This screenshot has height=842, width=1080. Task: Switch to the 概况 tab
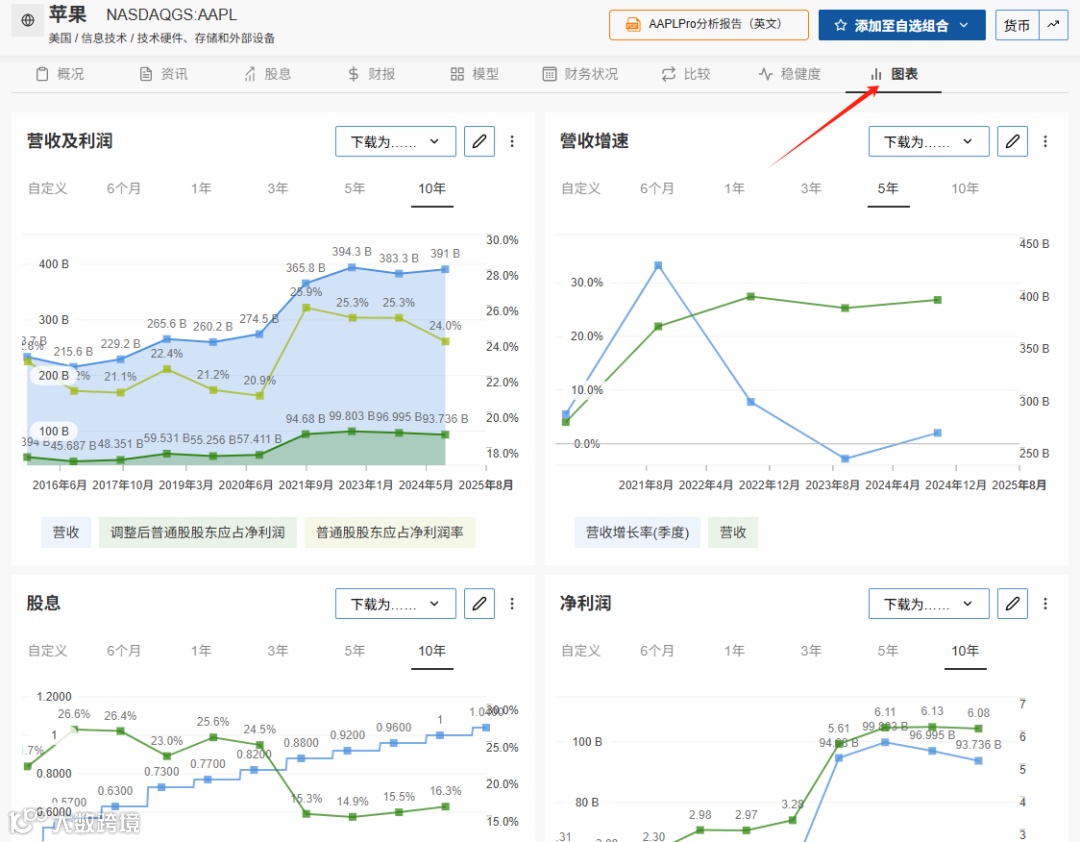tap(60, 74)
